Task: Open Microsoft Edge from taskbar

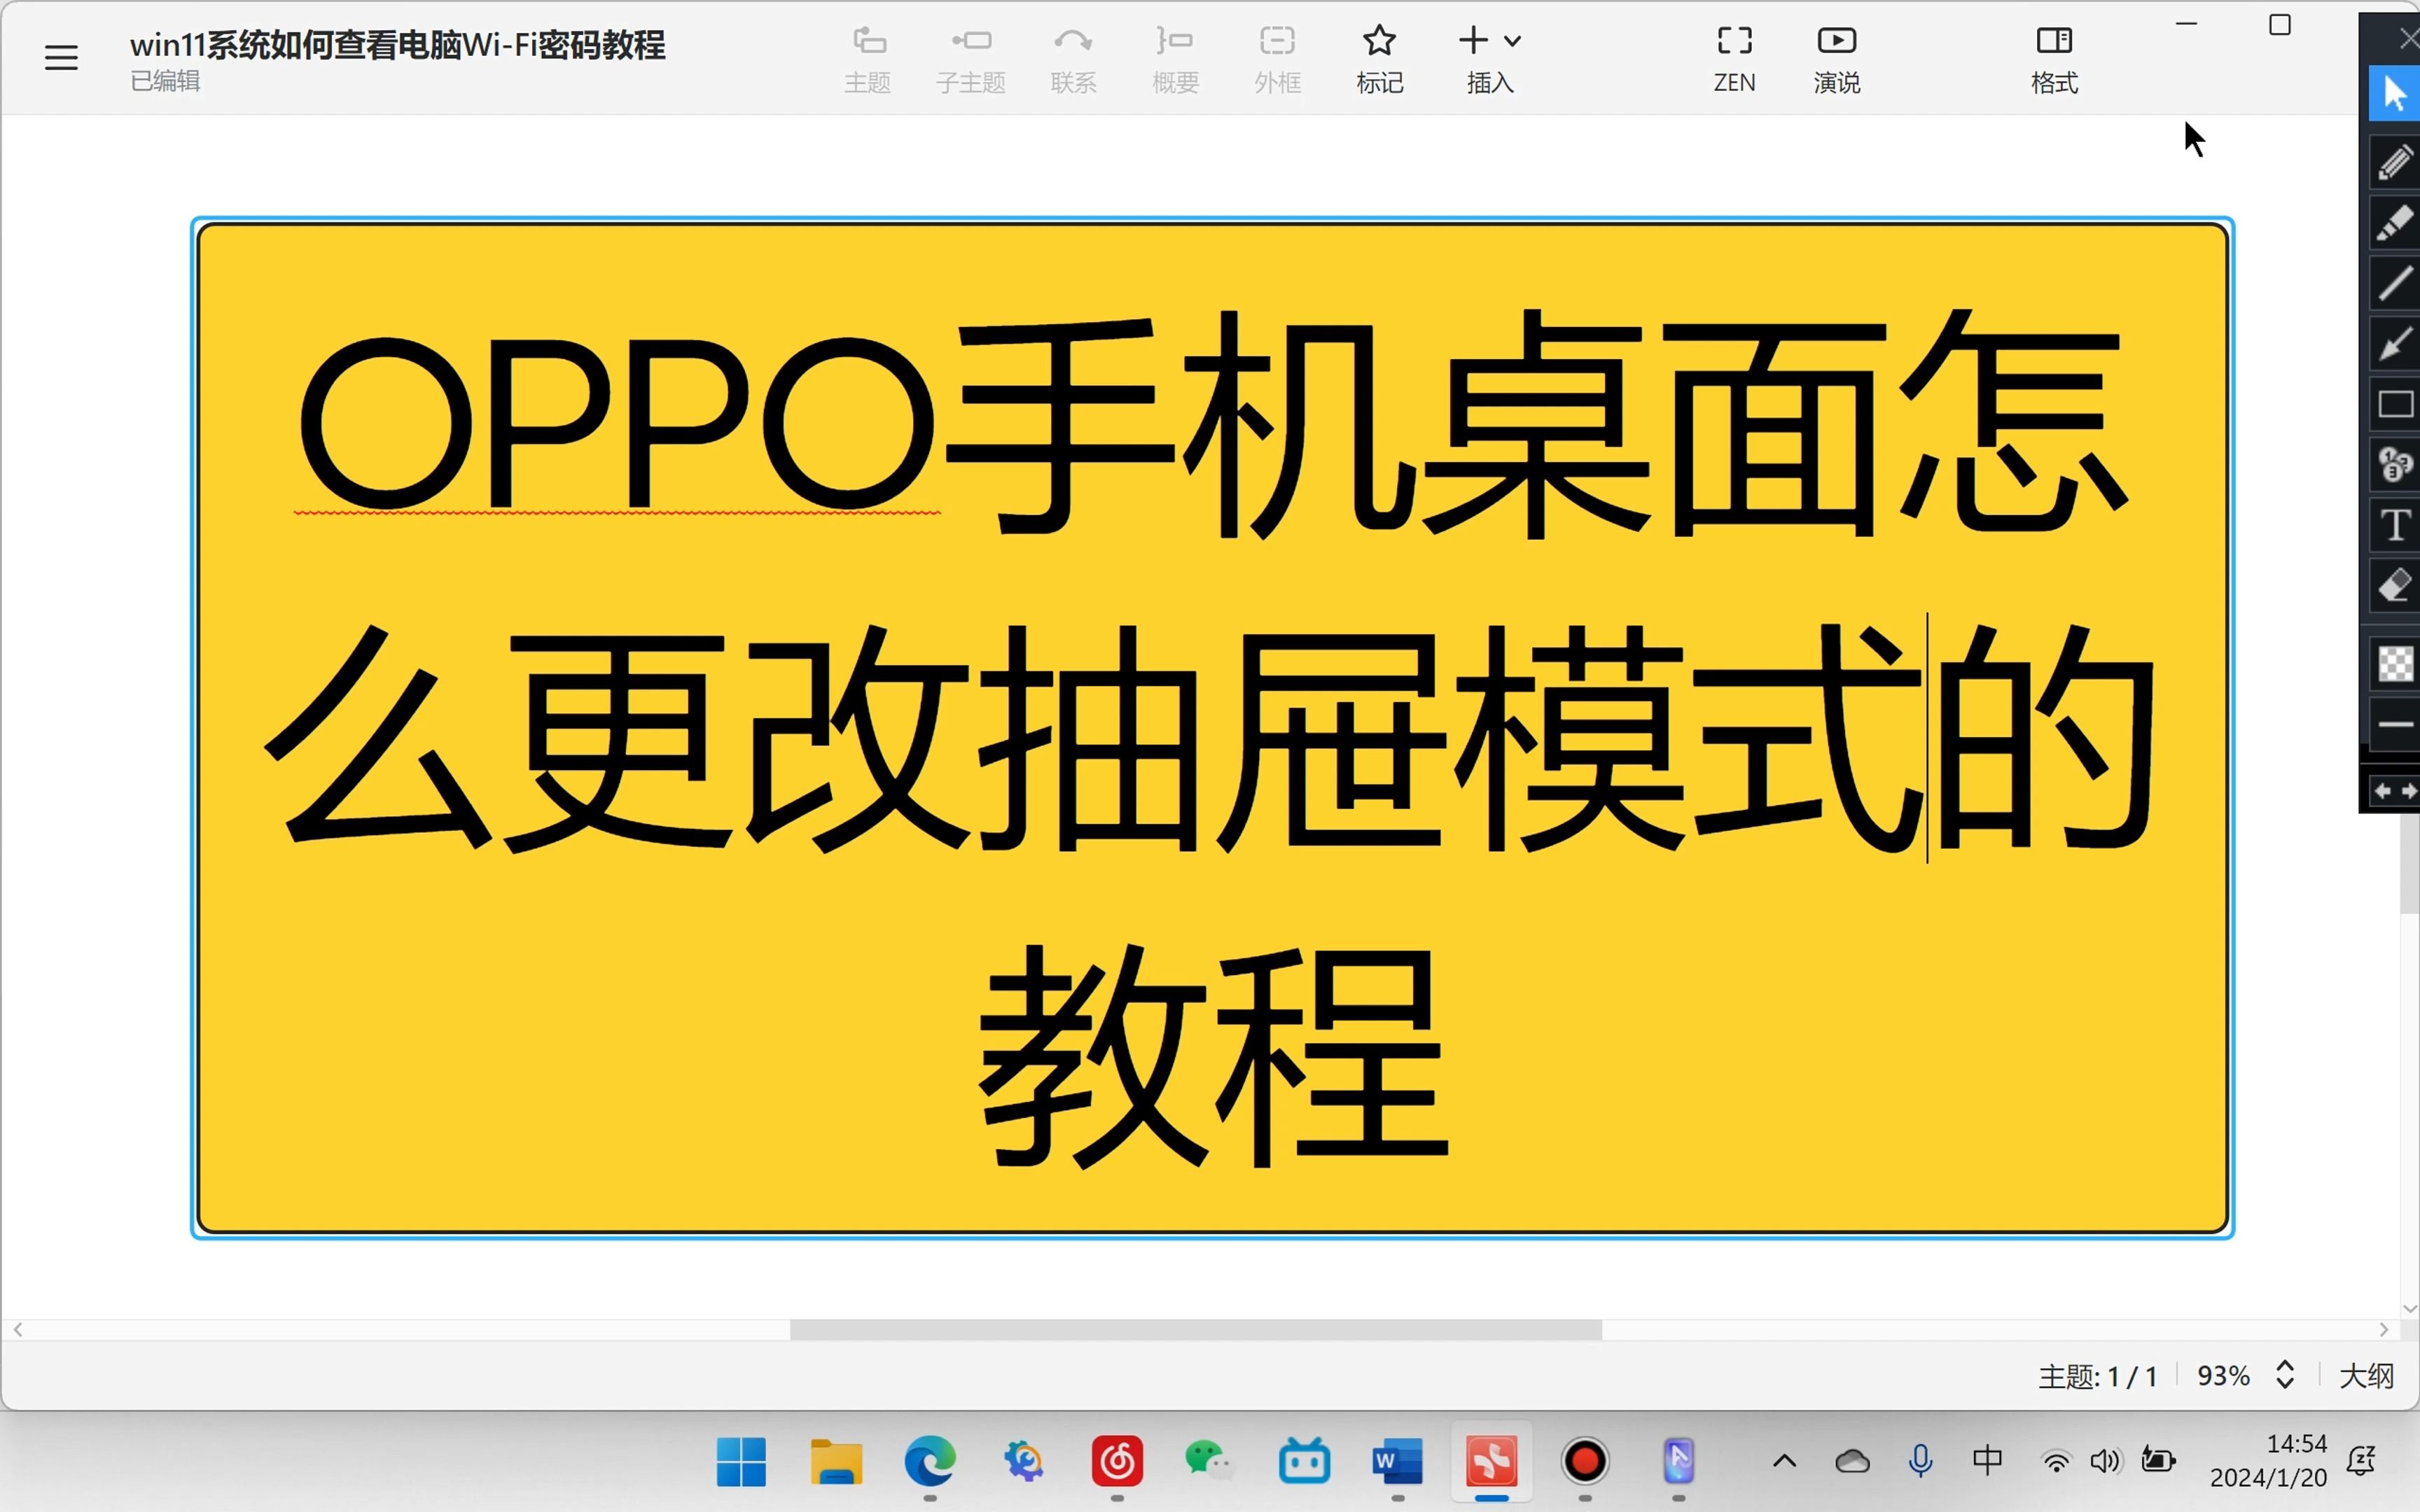Action: [930, 1462]
